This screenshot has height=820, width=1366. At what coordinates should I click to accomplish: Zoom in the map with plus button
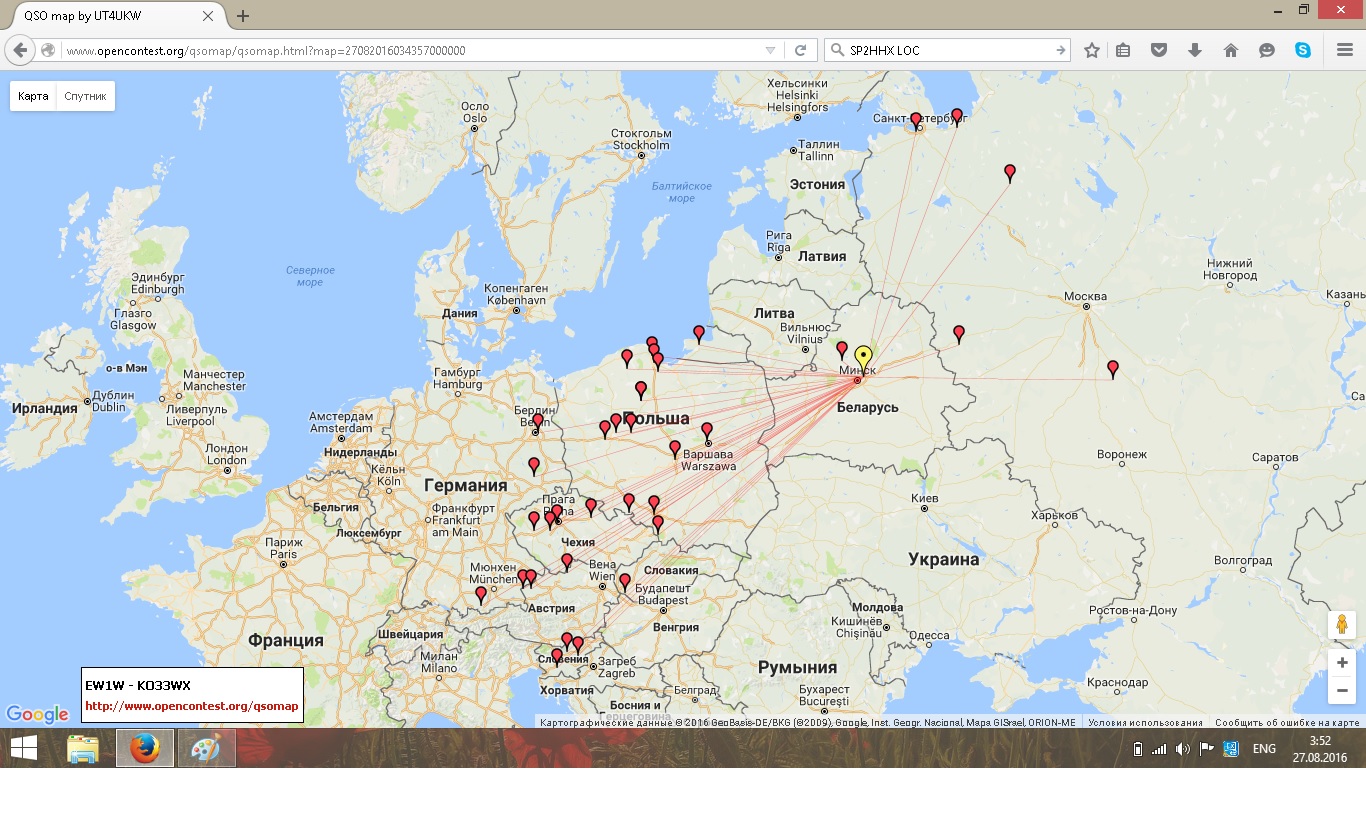tap(1342, 663)
